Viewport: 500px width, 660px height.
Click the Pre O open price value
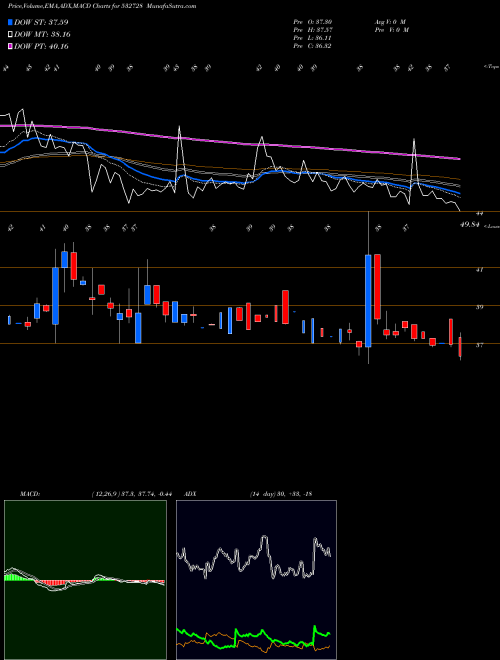(x=312, y=22)
